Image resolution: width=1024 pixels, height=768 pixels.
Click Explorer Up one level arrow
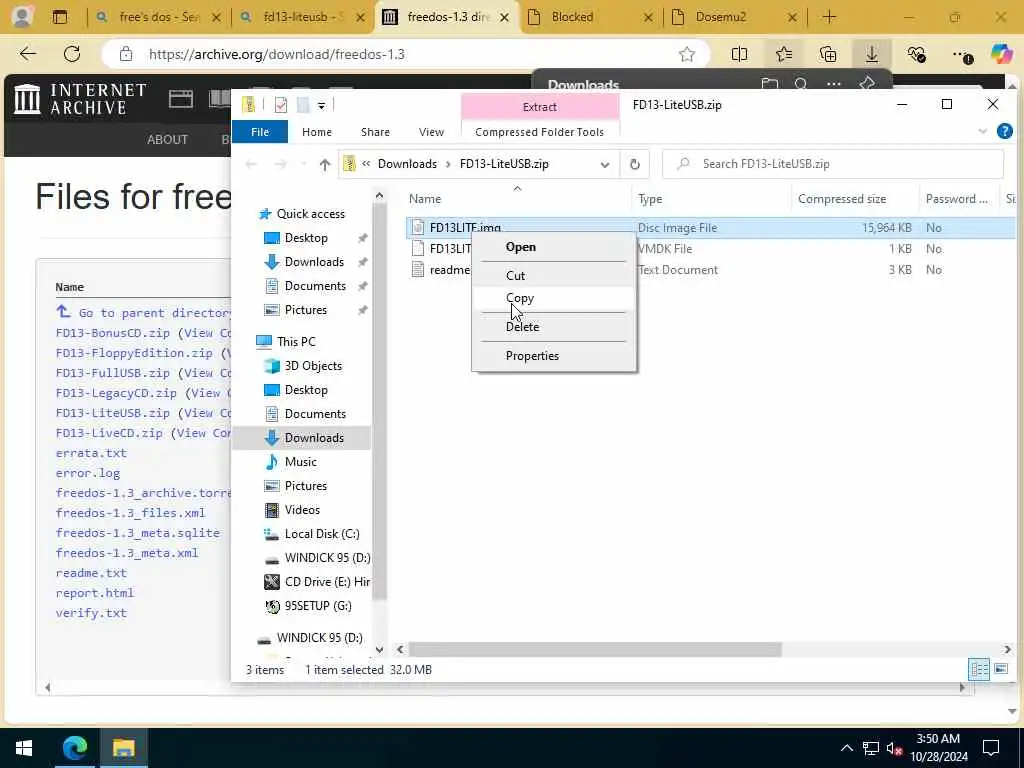[x=325, y=165]
